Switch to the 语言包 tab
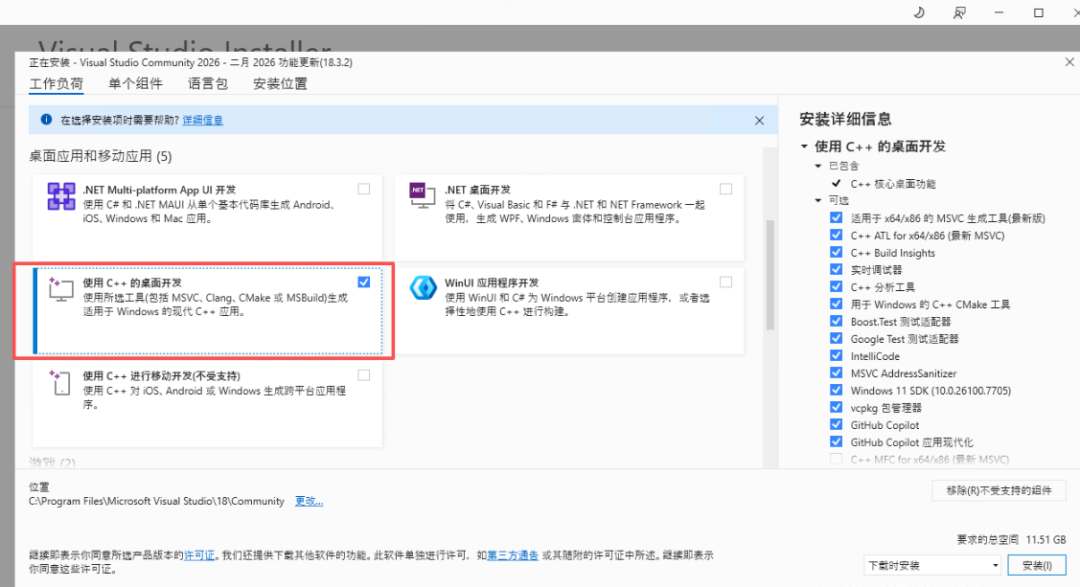 point(207,84)
